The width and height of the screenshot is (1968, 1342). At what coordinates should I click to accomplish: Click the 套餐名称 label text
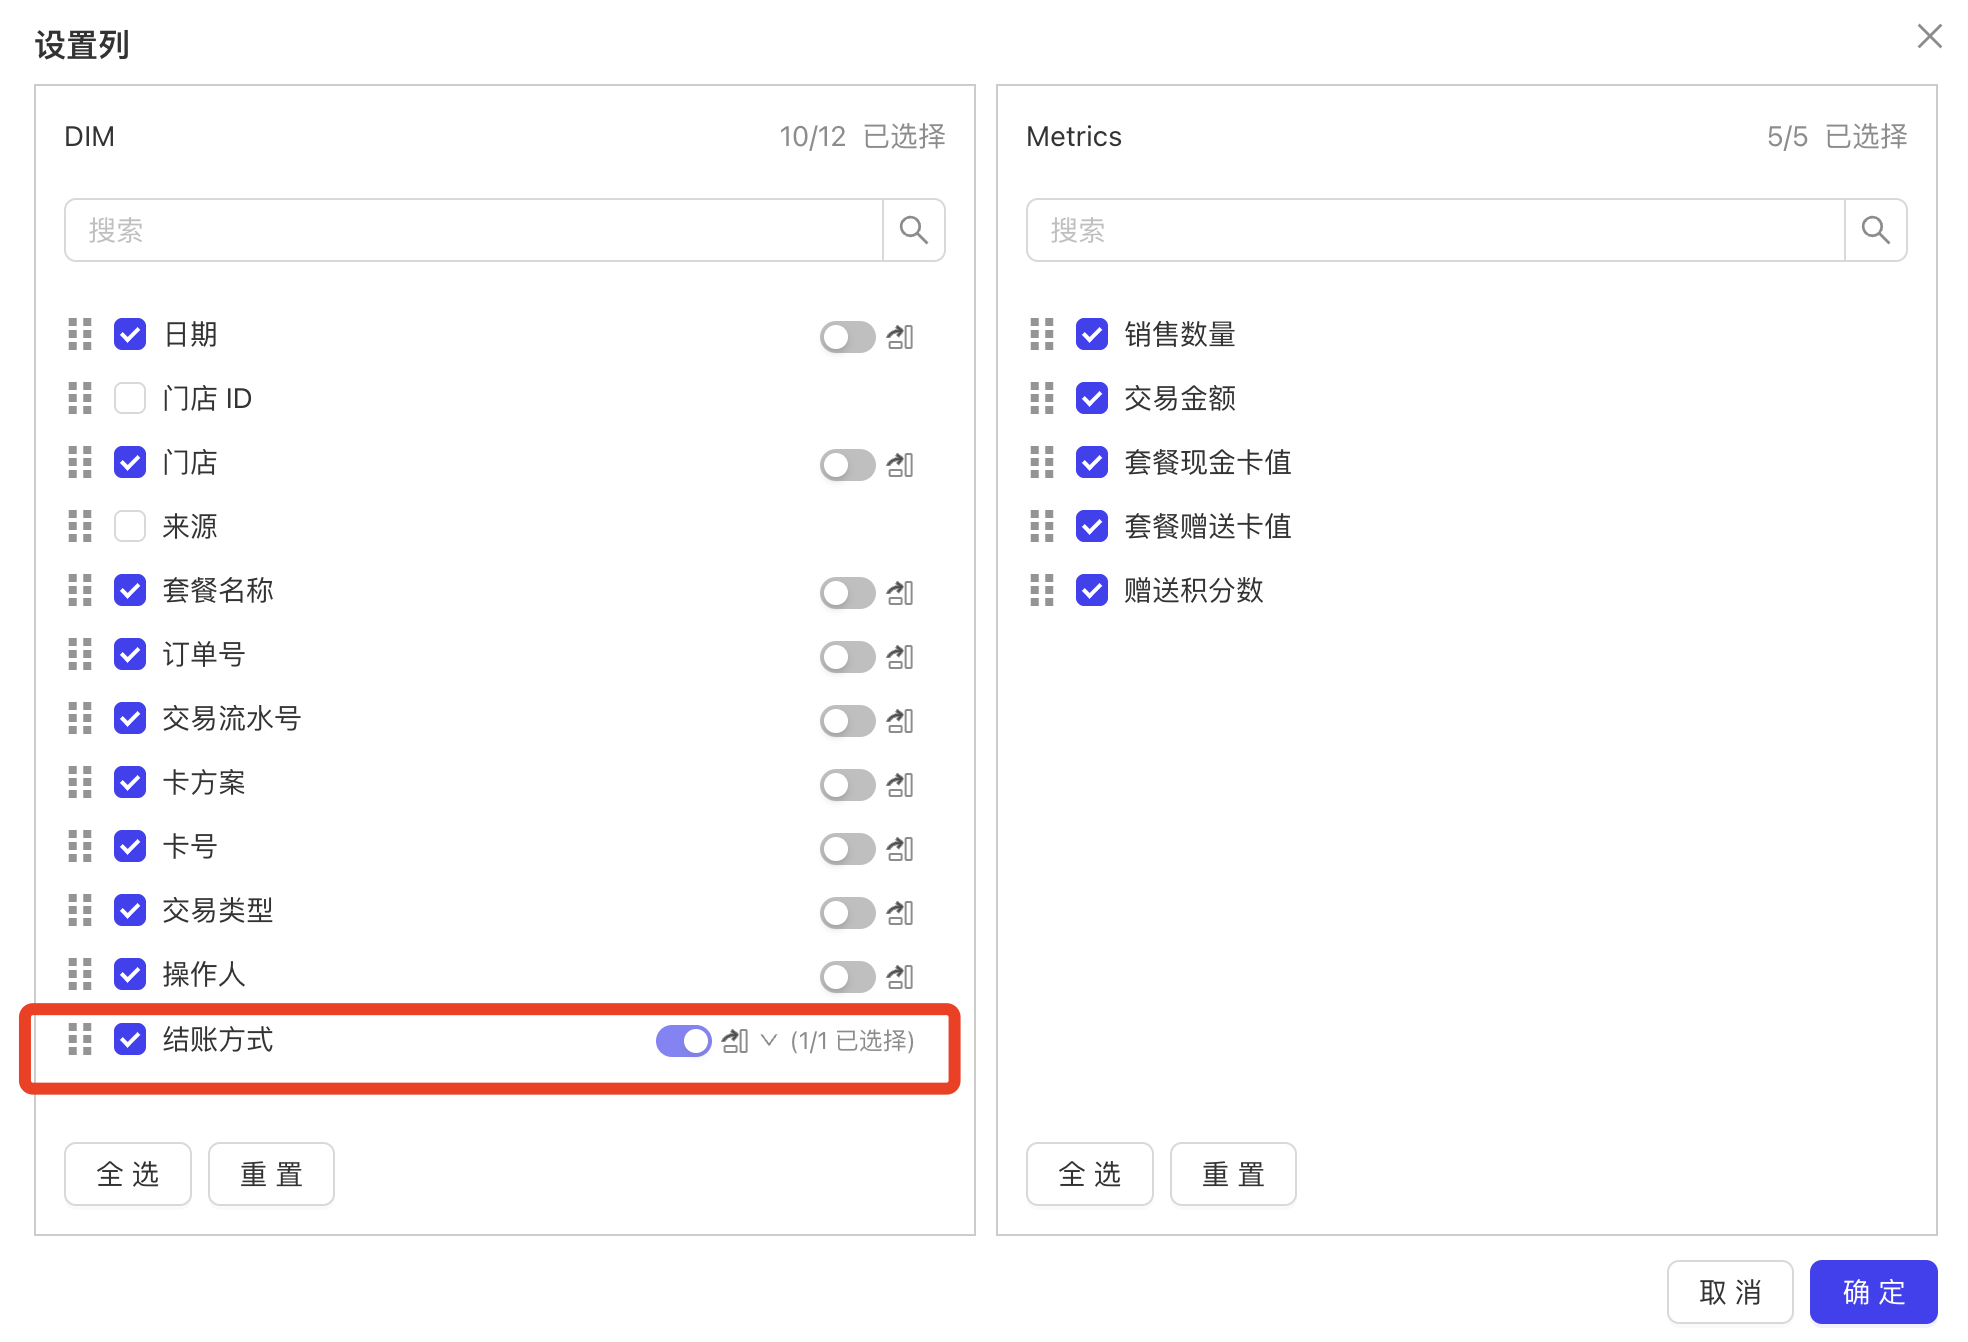click(x=218, y=590)
